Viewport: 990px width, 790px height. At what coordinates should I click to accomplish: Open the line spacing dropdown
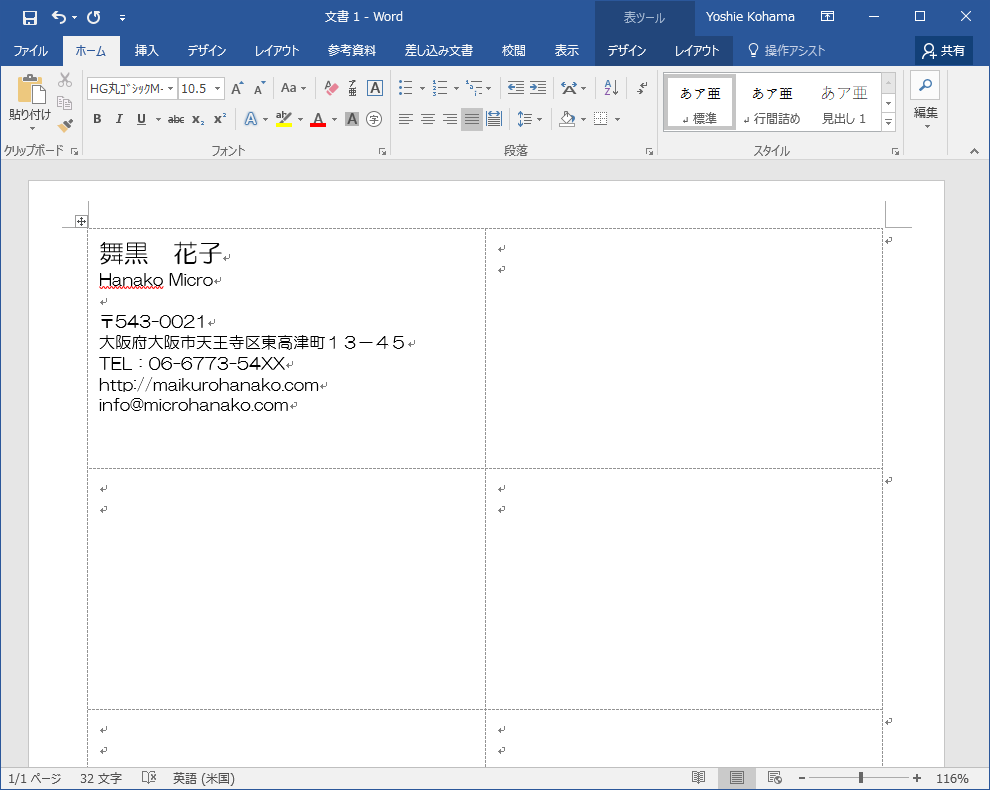click(529, 118)
